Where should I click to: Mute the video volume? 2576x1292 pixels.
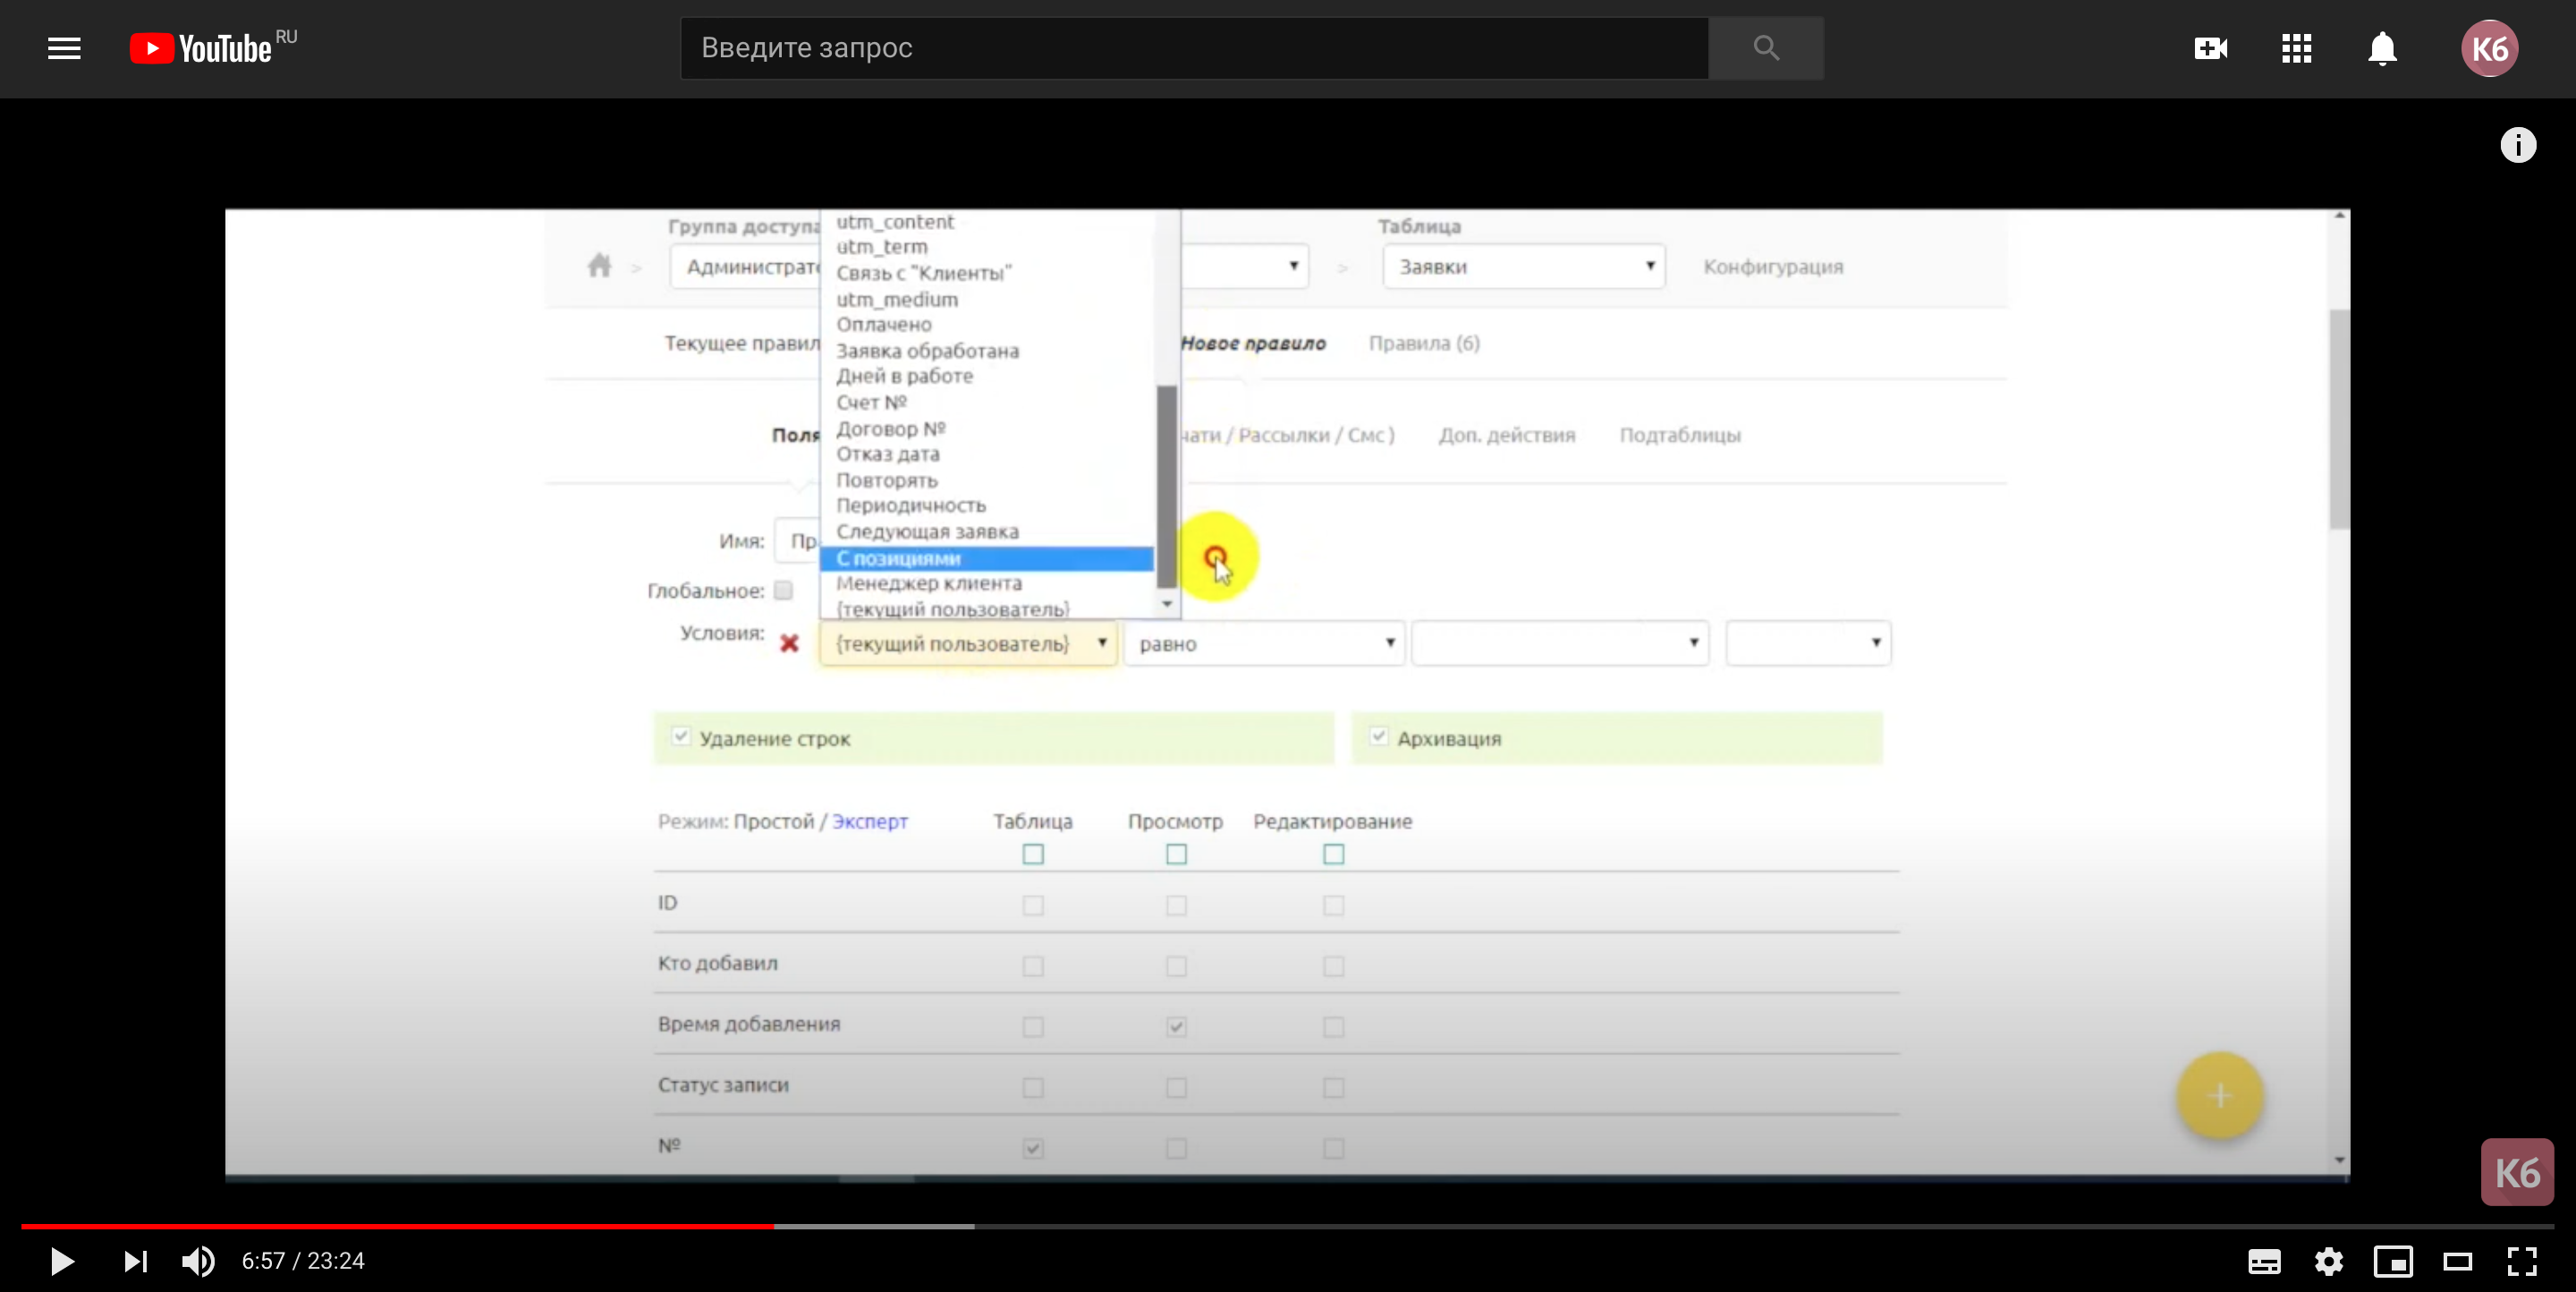pyautogui.click(x=198, y=1262)
